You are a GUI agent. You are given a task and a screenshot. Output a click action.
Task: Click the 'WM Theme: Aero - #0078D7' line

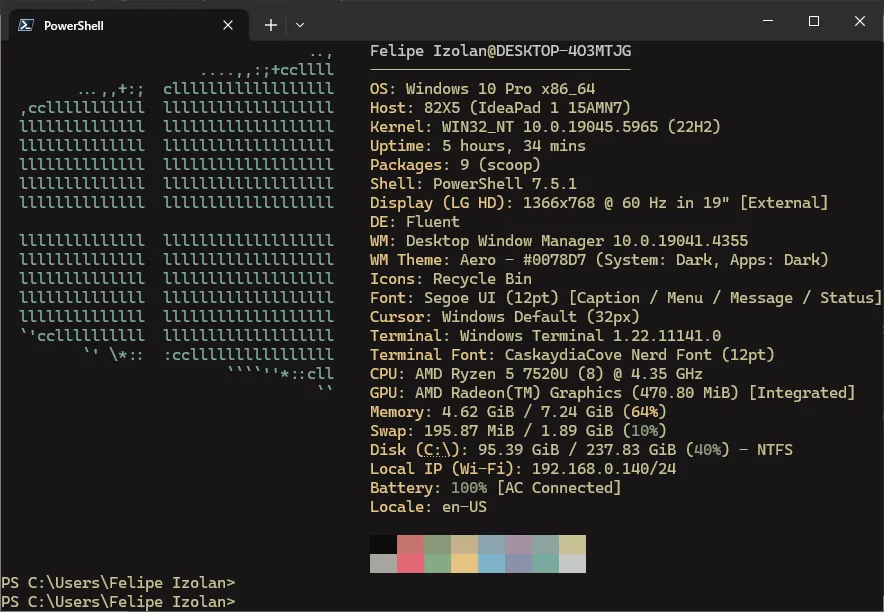tap(599, 260)
